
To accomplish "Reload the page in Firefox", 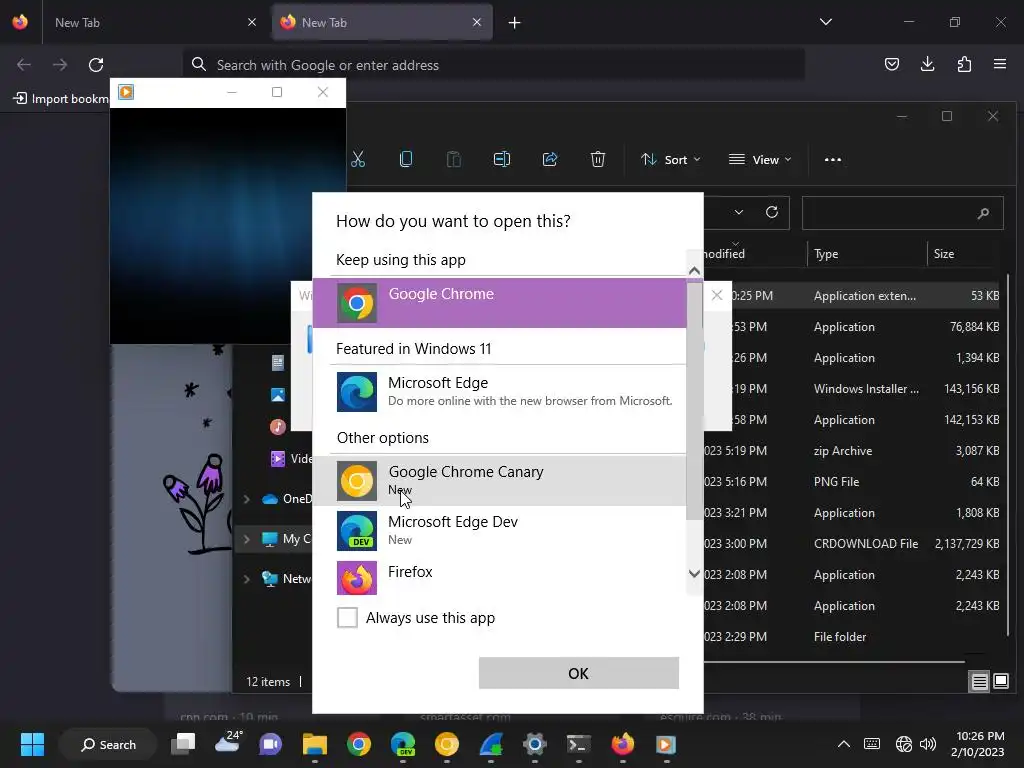I will pos(96,65).
